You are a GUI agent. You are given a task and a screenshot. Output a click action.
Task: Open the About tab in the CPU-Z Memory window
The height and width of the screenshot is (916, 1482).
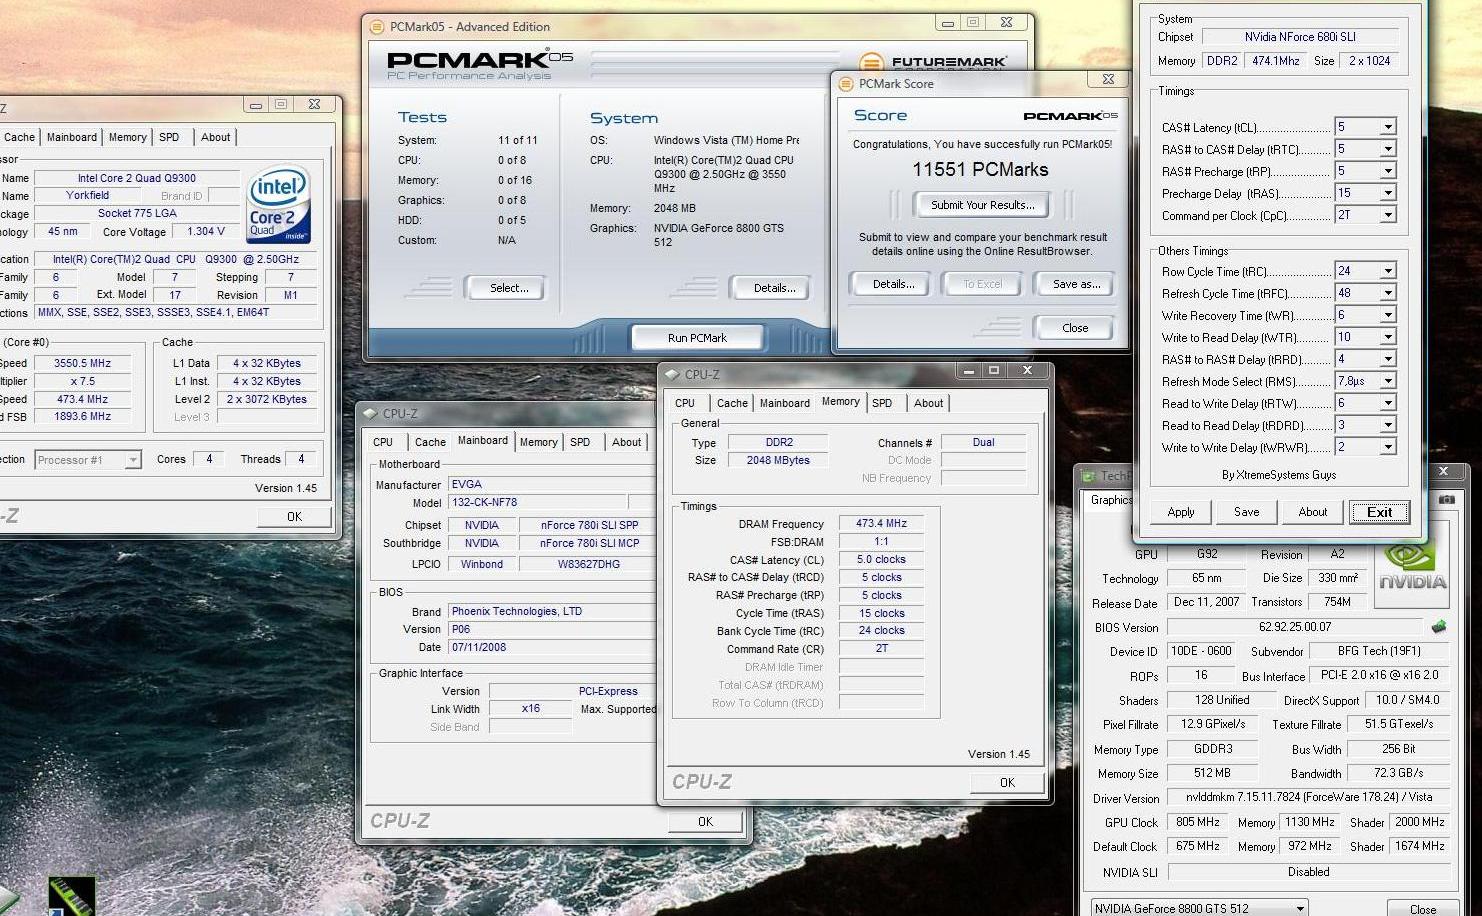(x=928, y=403)
